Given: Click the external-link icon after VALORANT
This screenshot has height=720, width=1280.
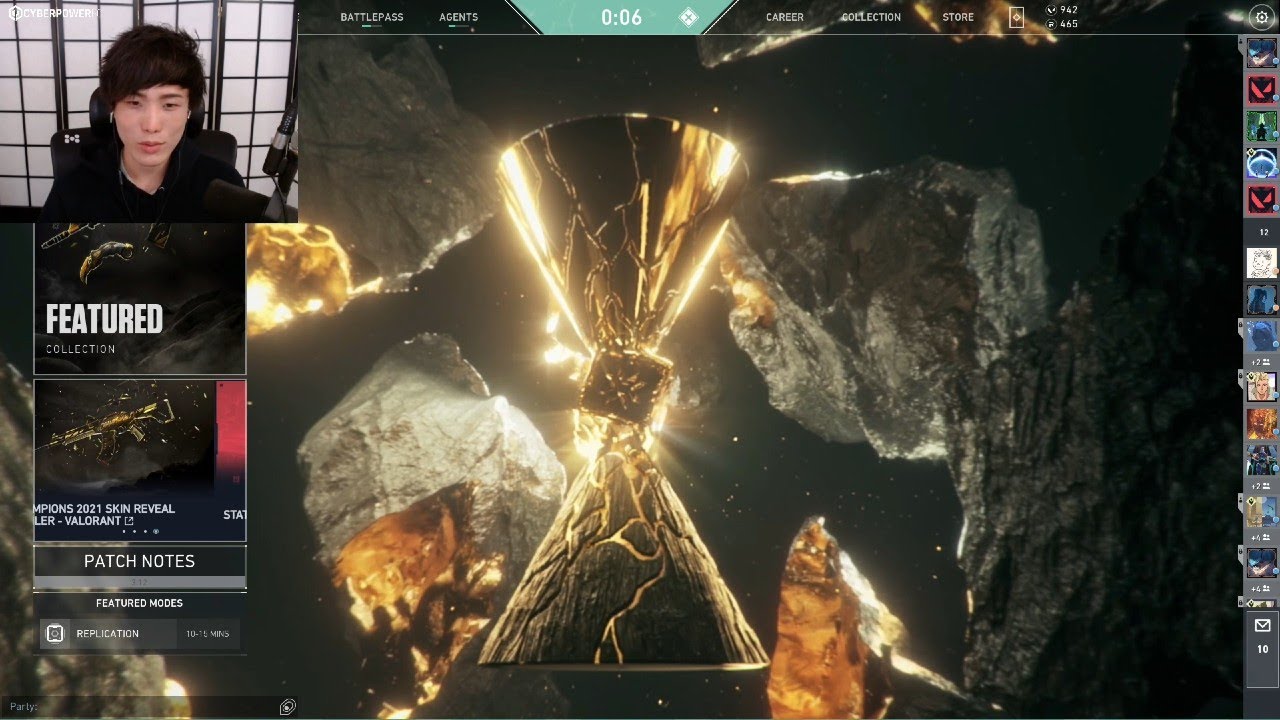Looking at the screenshot, I should (x=129, y=521).
